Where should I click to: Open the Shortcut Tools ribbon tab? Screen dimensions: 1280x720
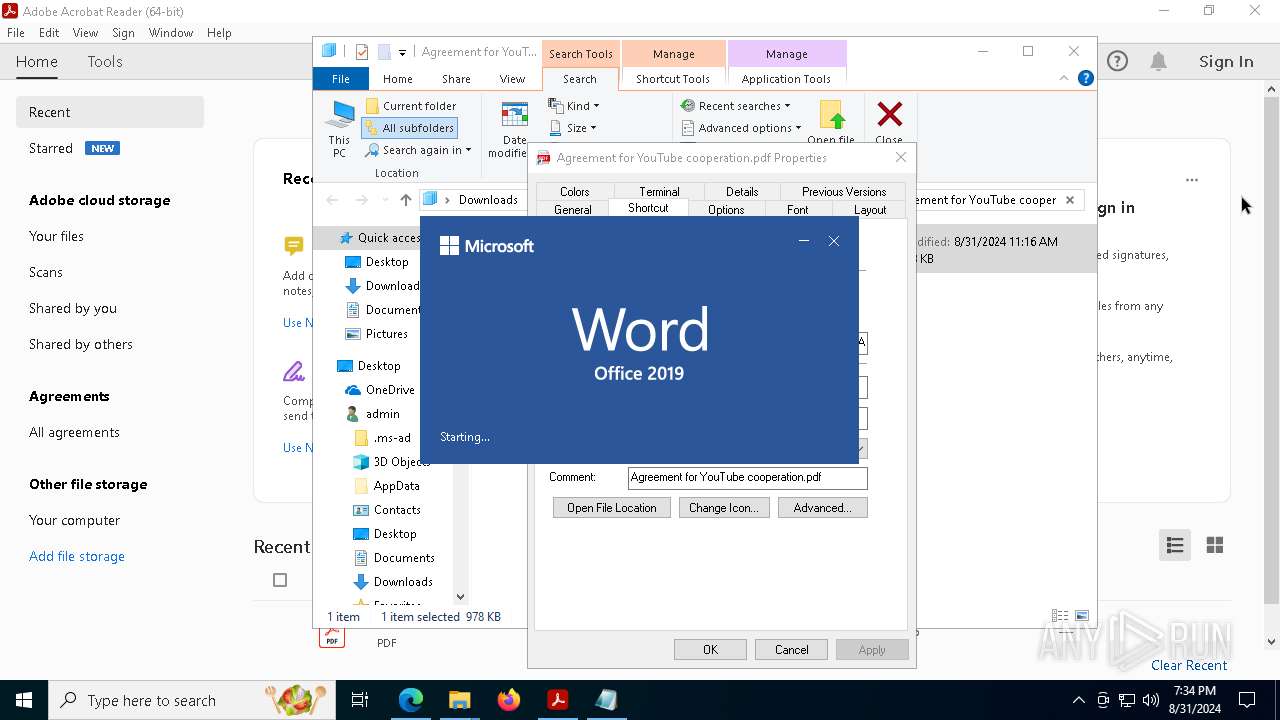(673, 79)
